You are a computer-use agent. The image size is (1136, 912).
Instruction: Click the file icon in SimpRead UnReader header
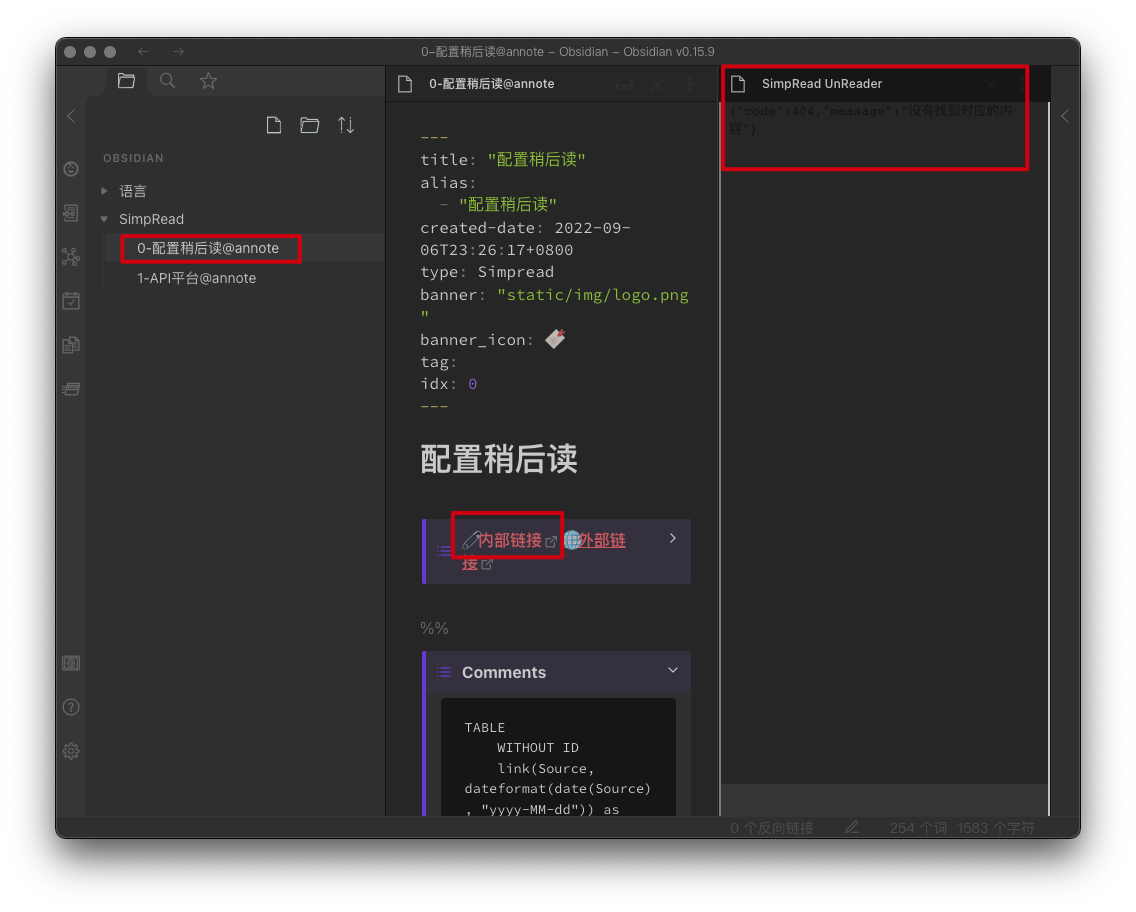coord(738,84)
